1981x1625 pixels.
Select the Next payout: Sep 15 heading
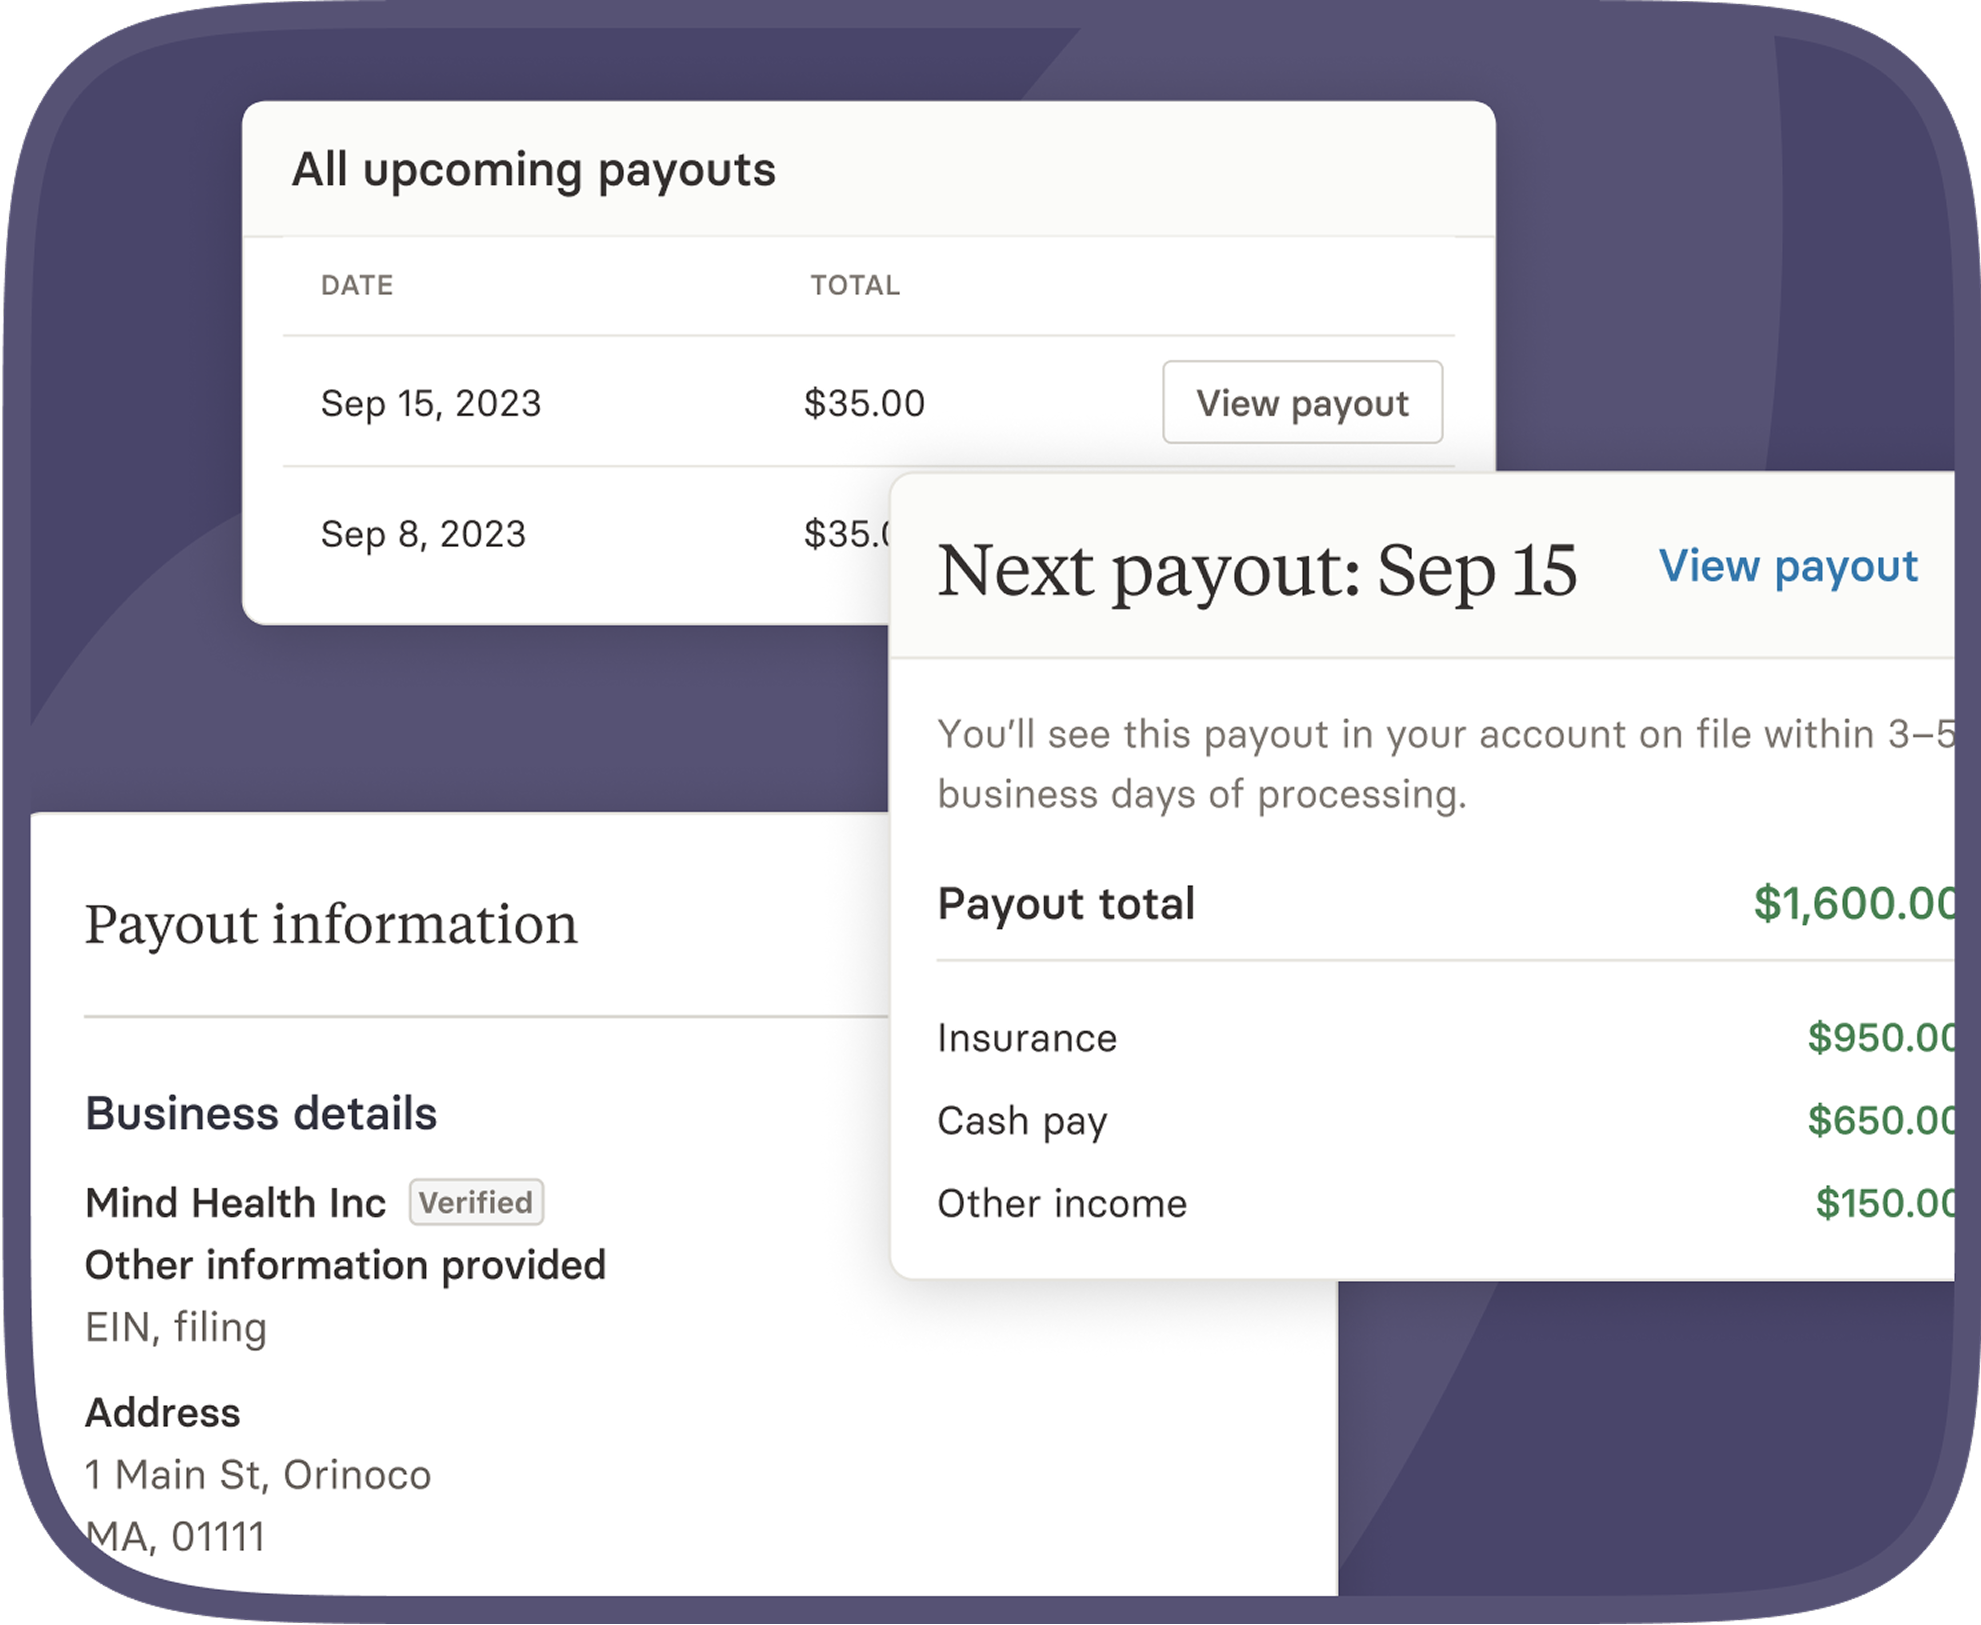1260,570
